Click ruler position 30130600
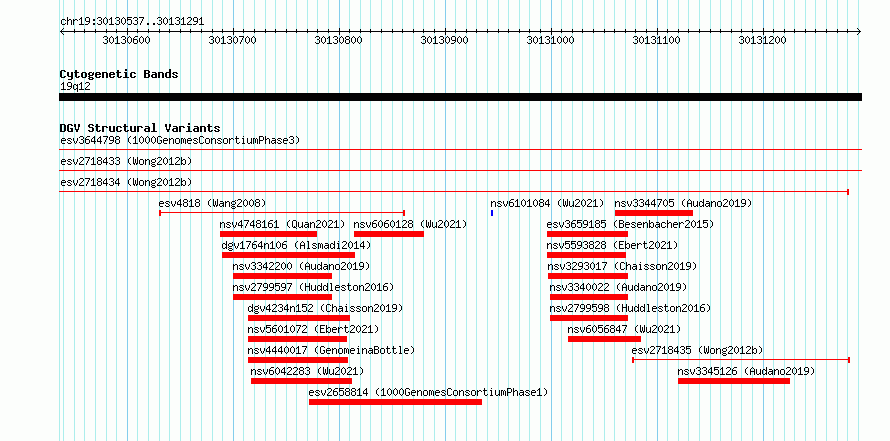The width and height of the screenshot is (890, 441). coord(127,40)
